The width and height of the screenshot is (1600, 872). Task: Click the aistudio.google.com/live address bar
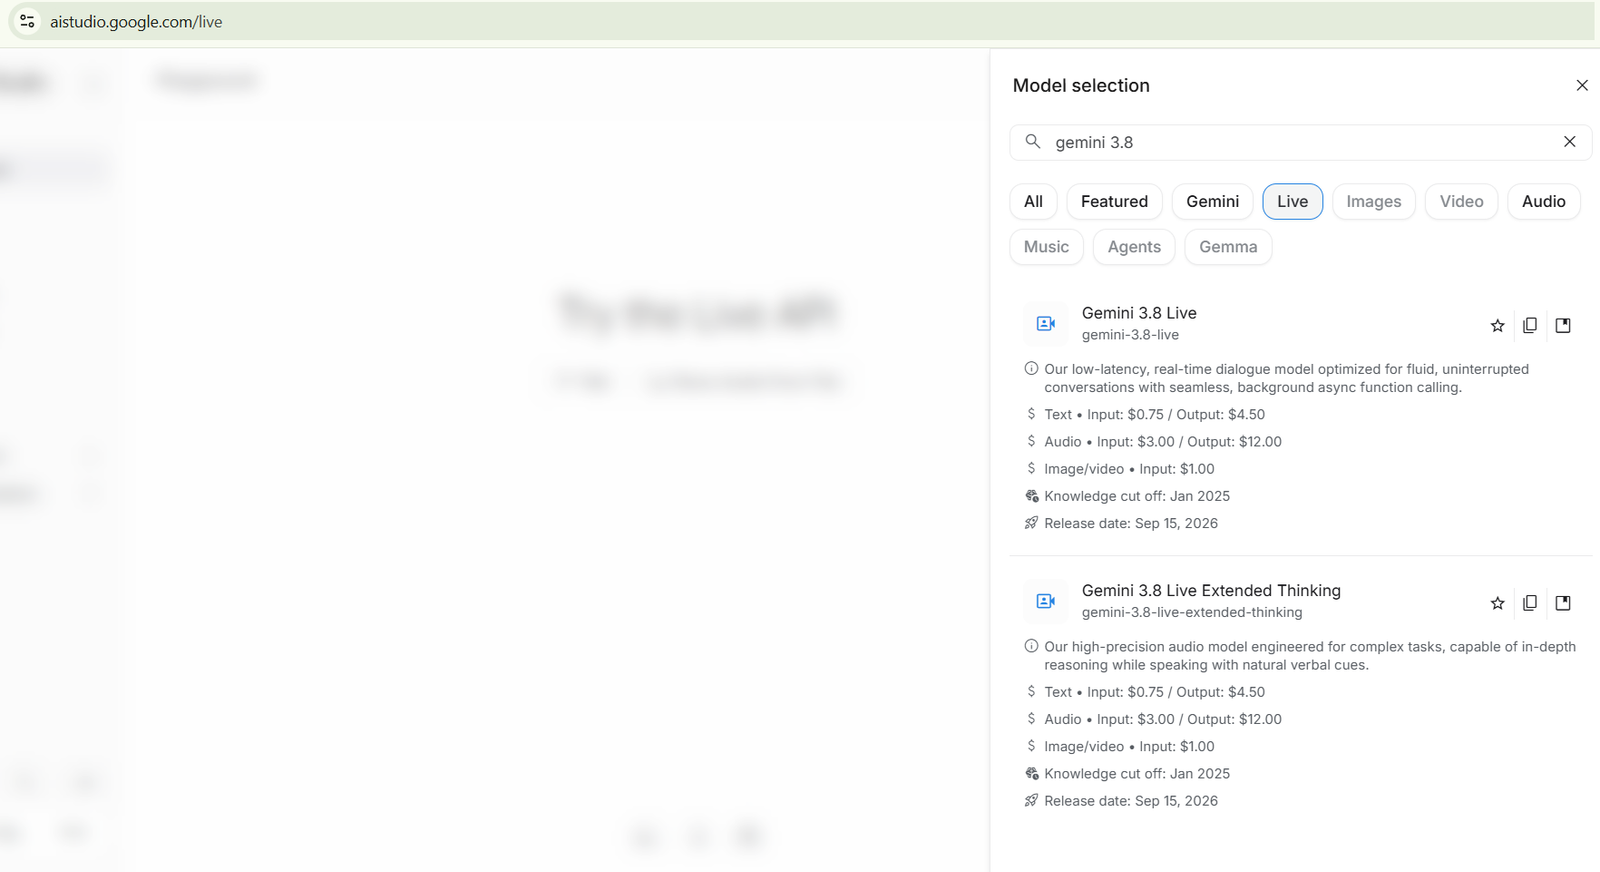point(800,21)
